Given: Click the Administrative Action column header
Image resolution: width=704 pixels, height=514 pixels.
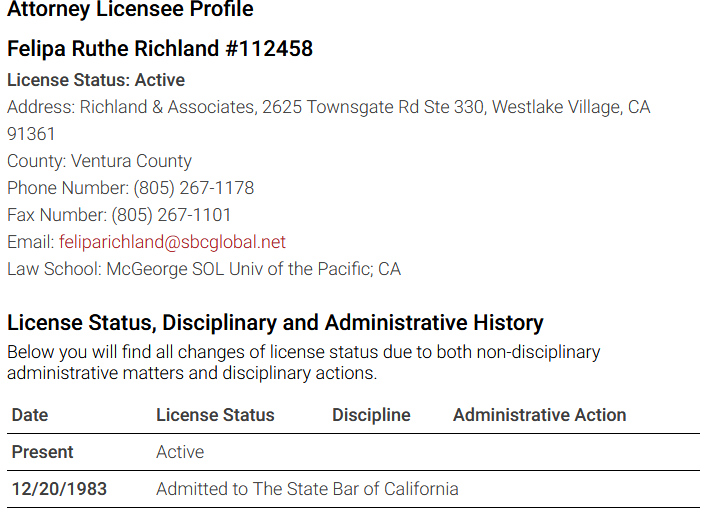Looking at the screenshot, I should [x=539, y=415].
